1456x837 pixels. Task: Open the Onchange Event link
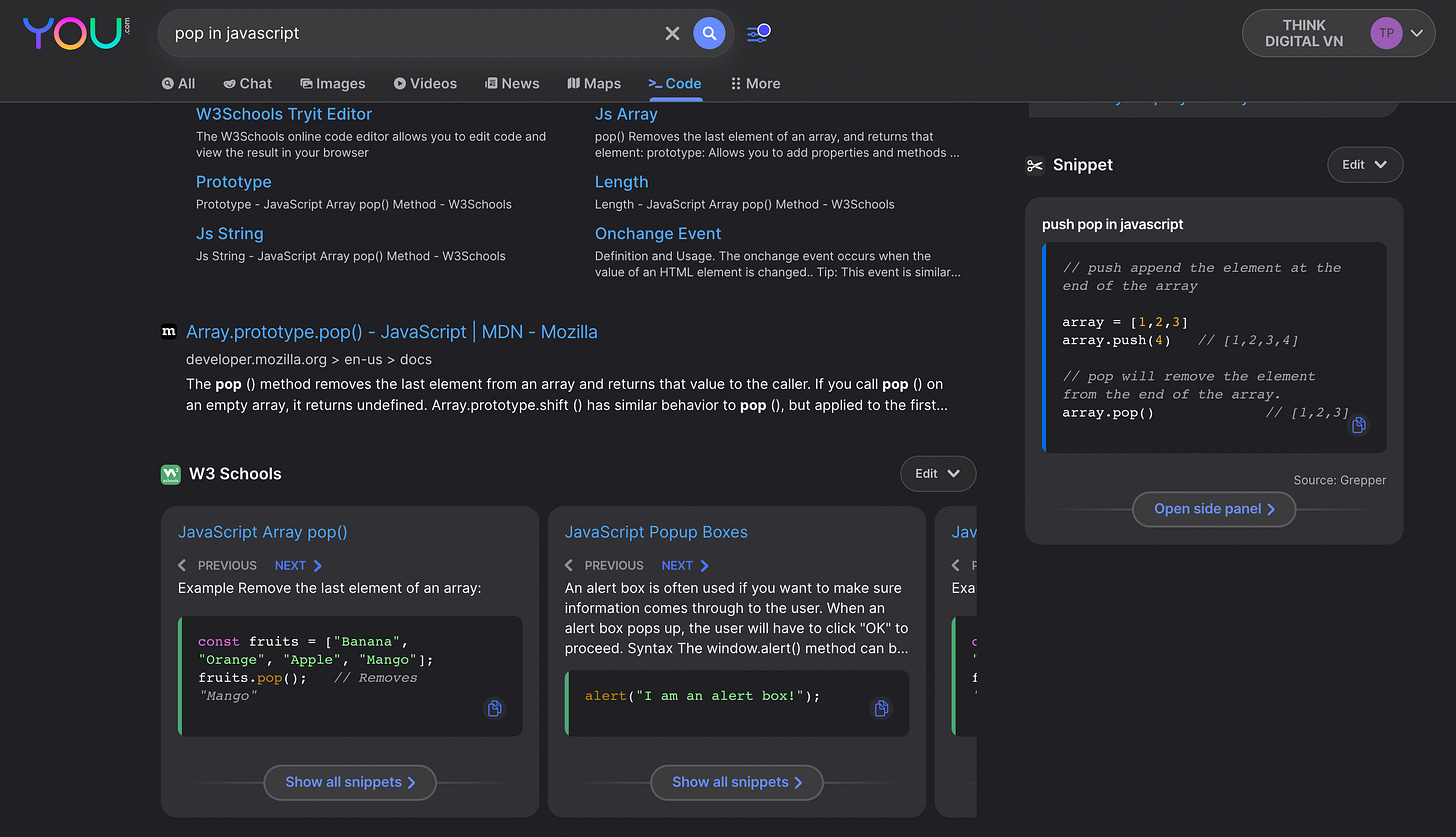658,234
